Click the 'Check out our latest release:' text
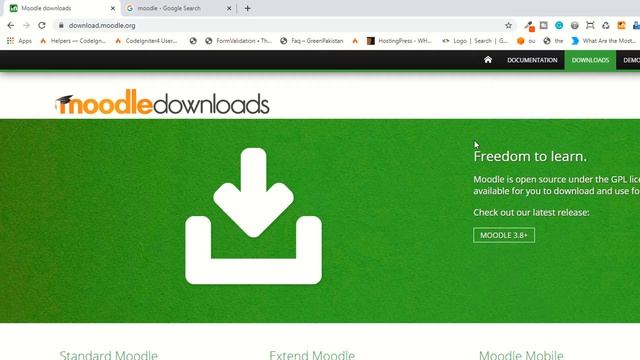Screen dimensions: 640x360 [531, 212]
